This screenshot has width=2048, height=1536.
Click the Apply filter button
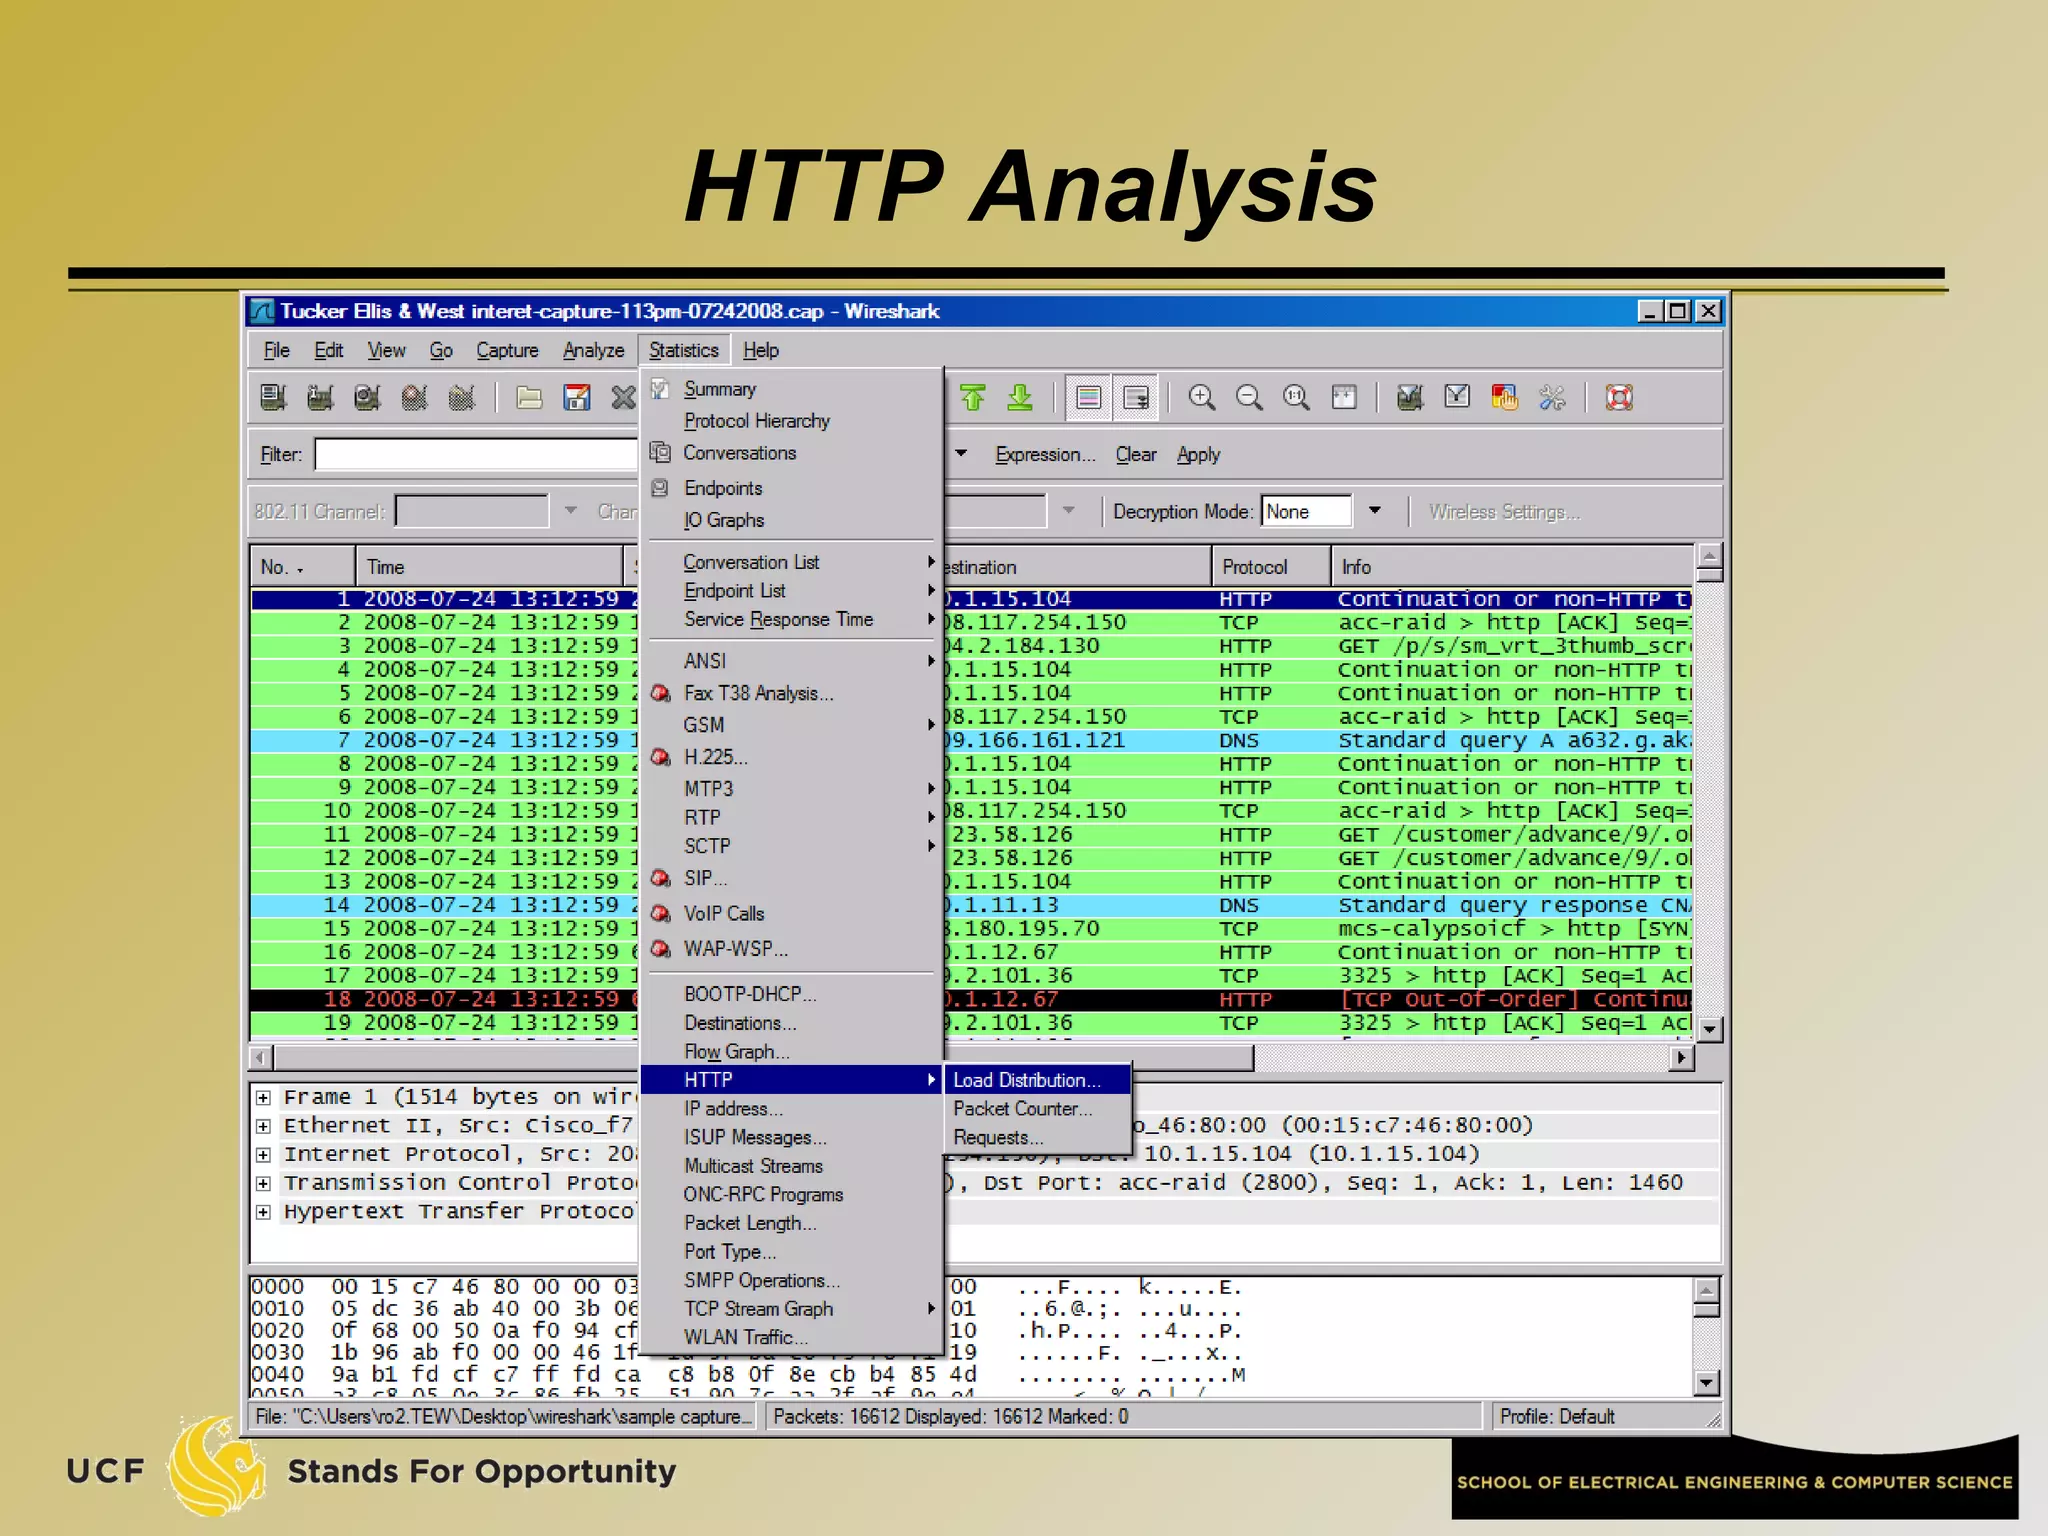(1198, 455)
